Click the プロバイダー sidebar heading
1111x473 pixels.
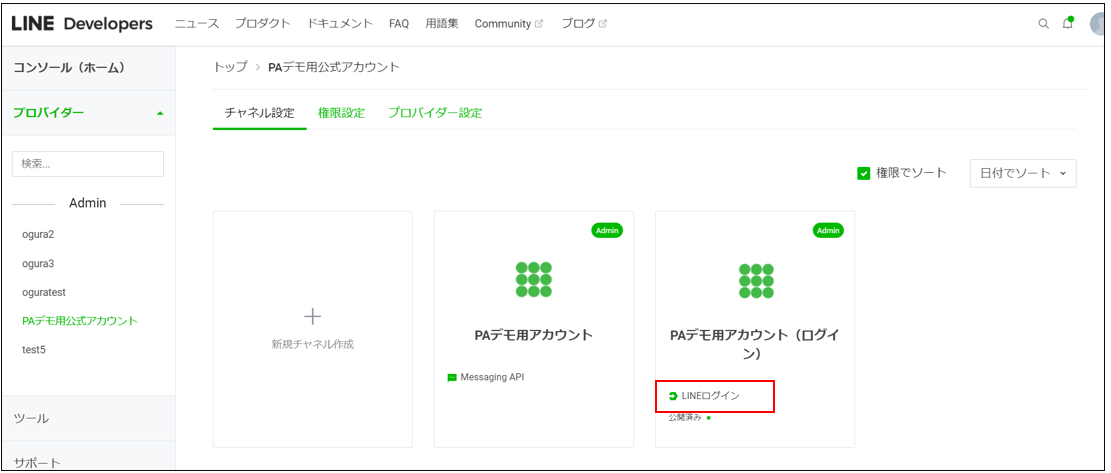tap(49, 113)
